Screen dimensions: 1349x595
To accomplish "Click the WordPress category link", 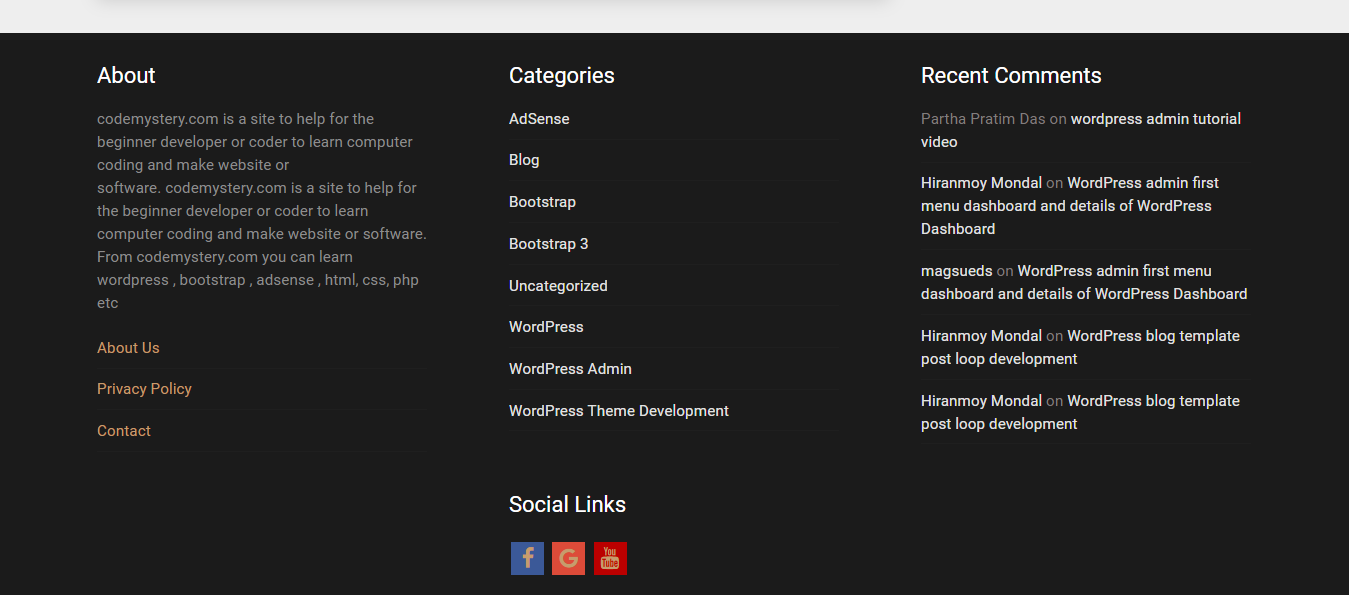I will 546,326.
